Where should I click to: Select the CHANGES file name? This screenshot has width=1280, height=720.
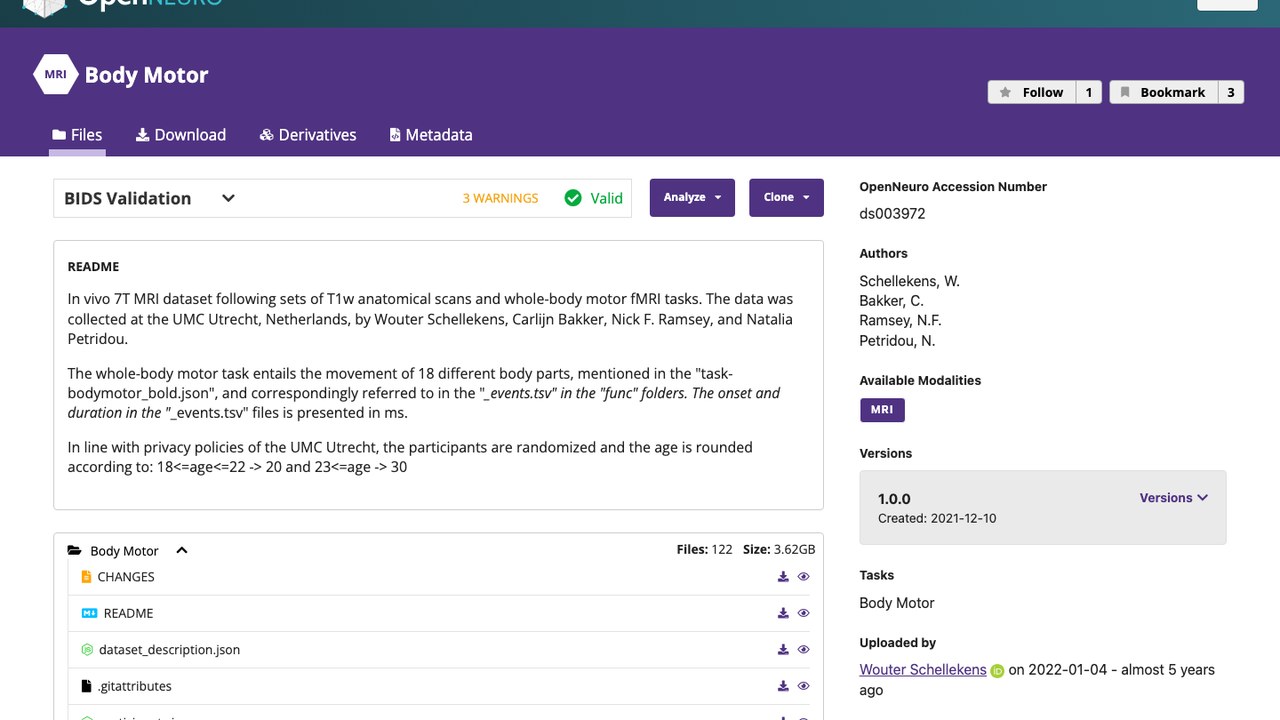[x=126, y=577]
